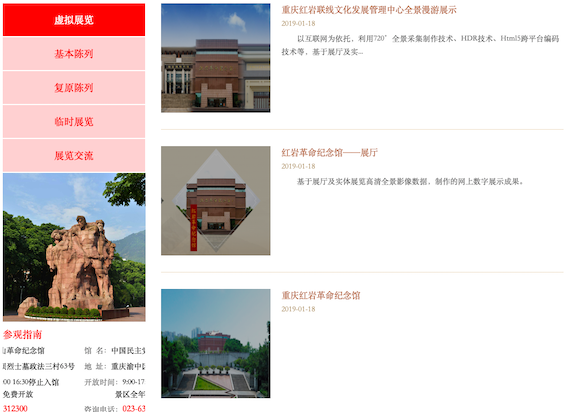Click the 720° panorama description text of the first article
Viewport: 580px width, 412px height.
click(x=420, y=45)
